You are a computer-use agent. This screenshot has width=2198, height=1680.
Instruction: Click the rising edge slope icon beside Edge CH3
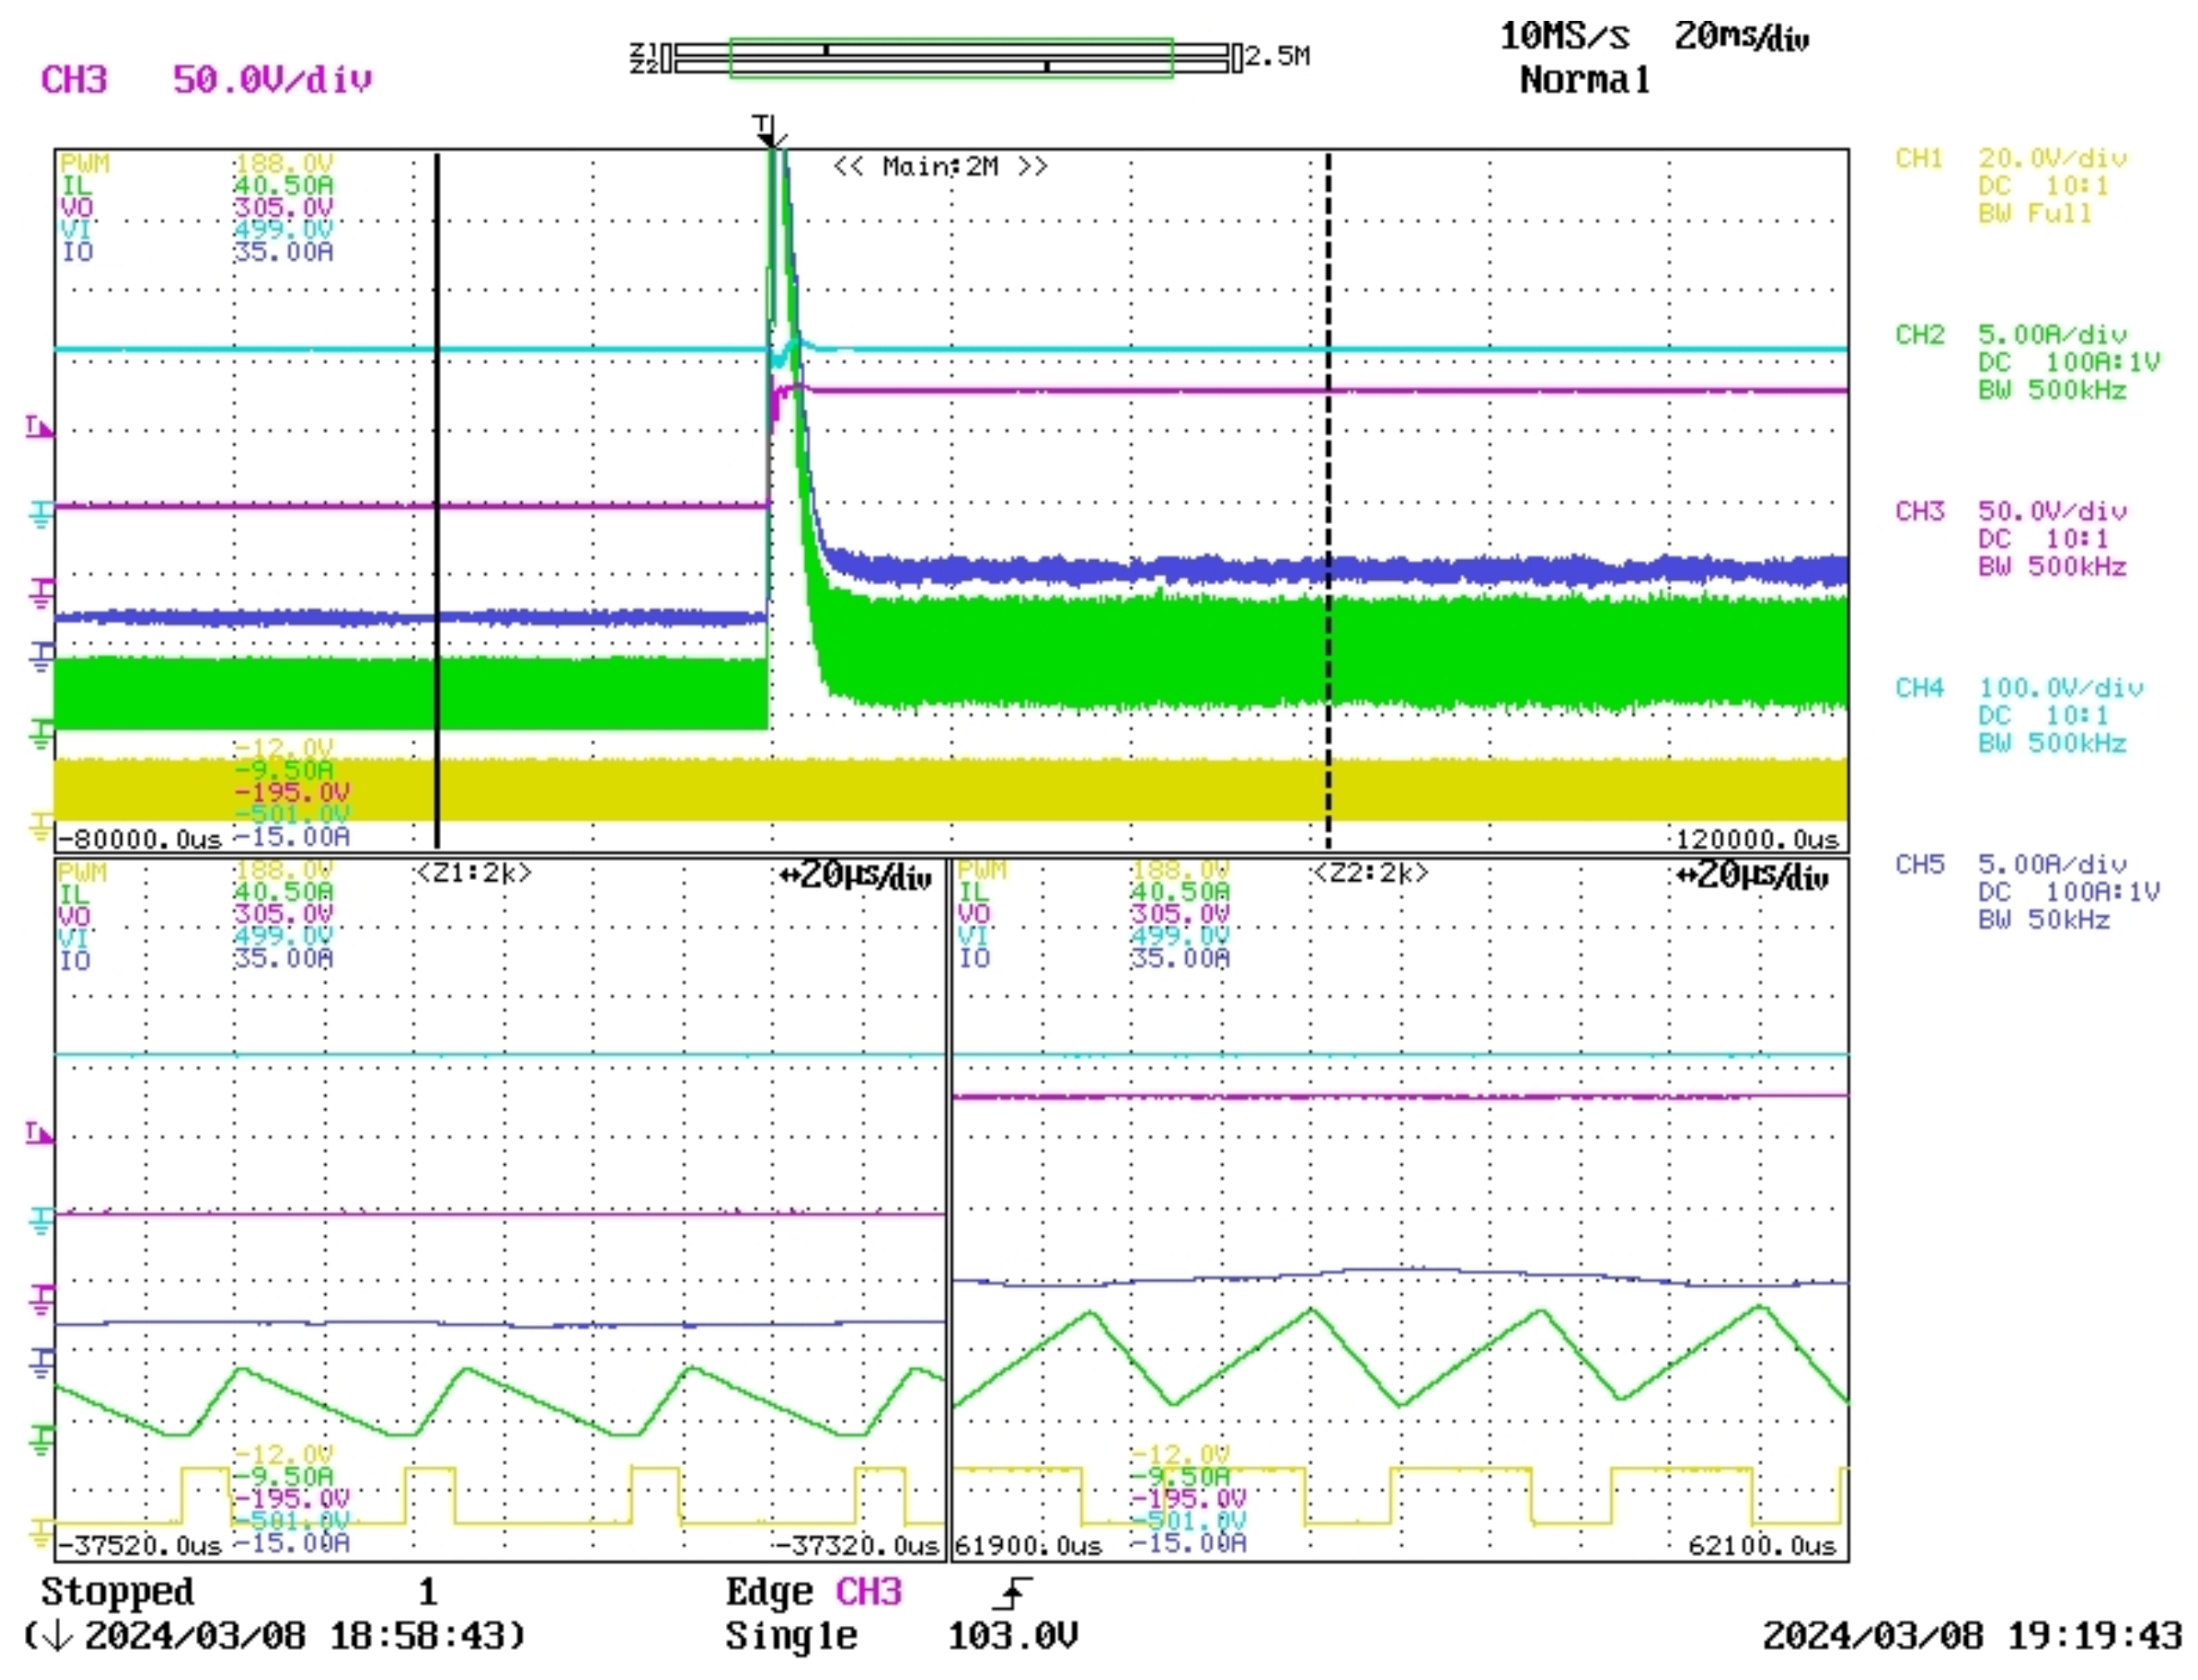1012,1593
